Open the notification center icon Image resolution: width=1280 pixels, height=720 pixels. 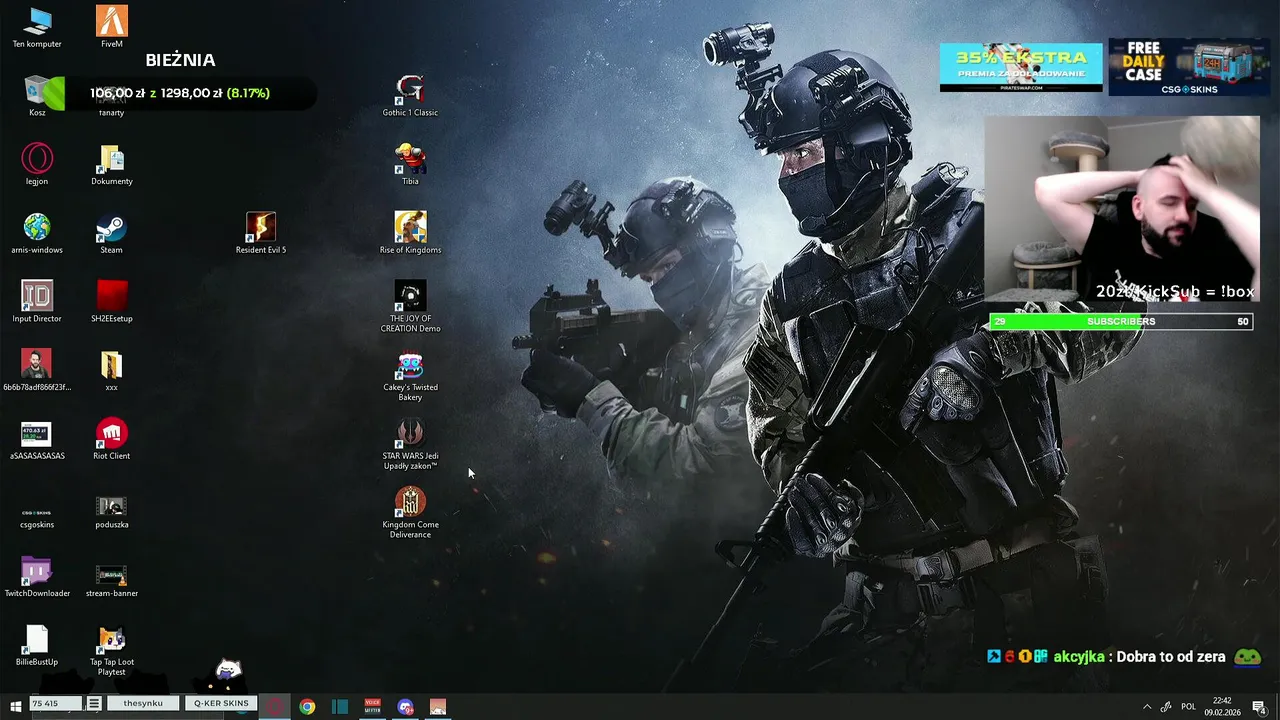tap(1259, 707)
